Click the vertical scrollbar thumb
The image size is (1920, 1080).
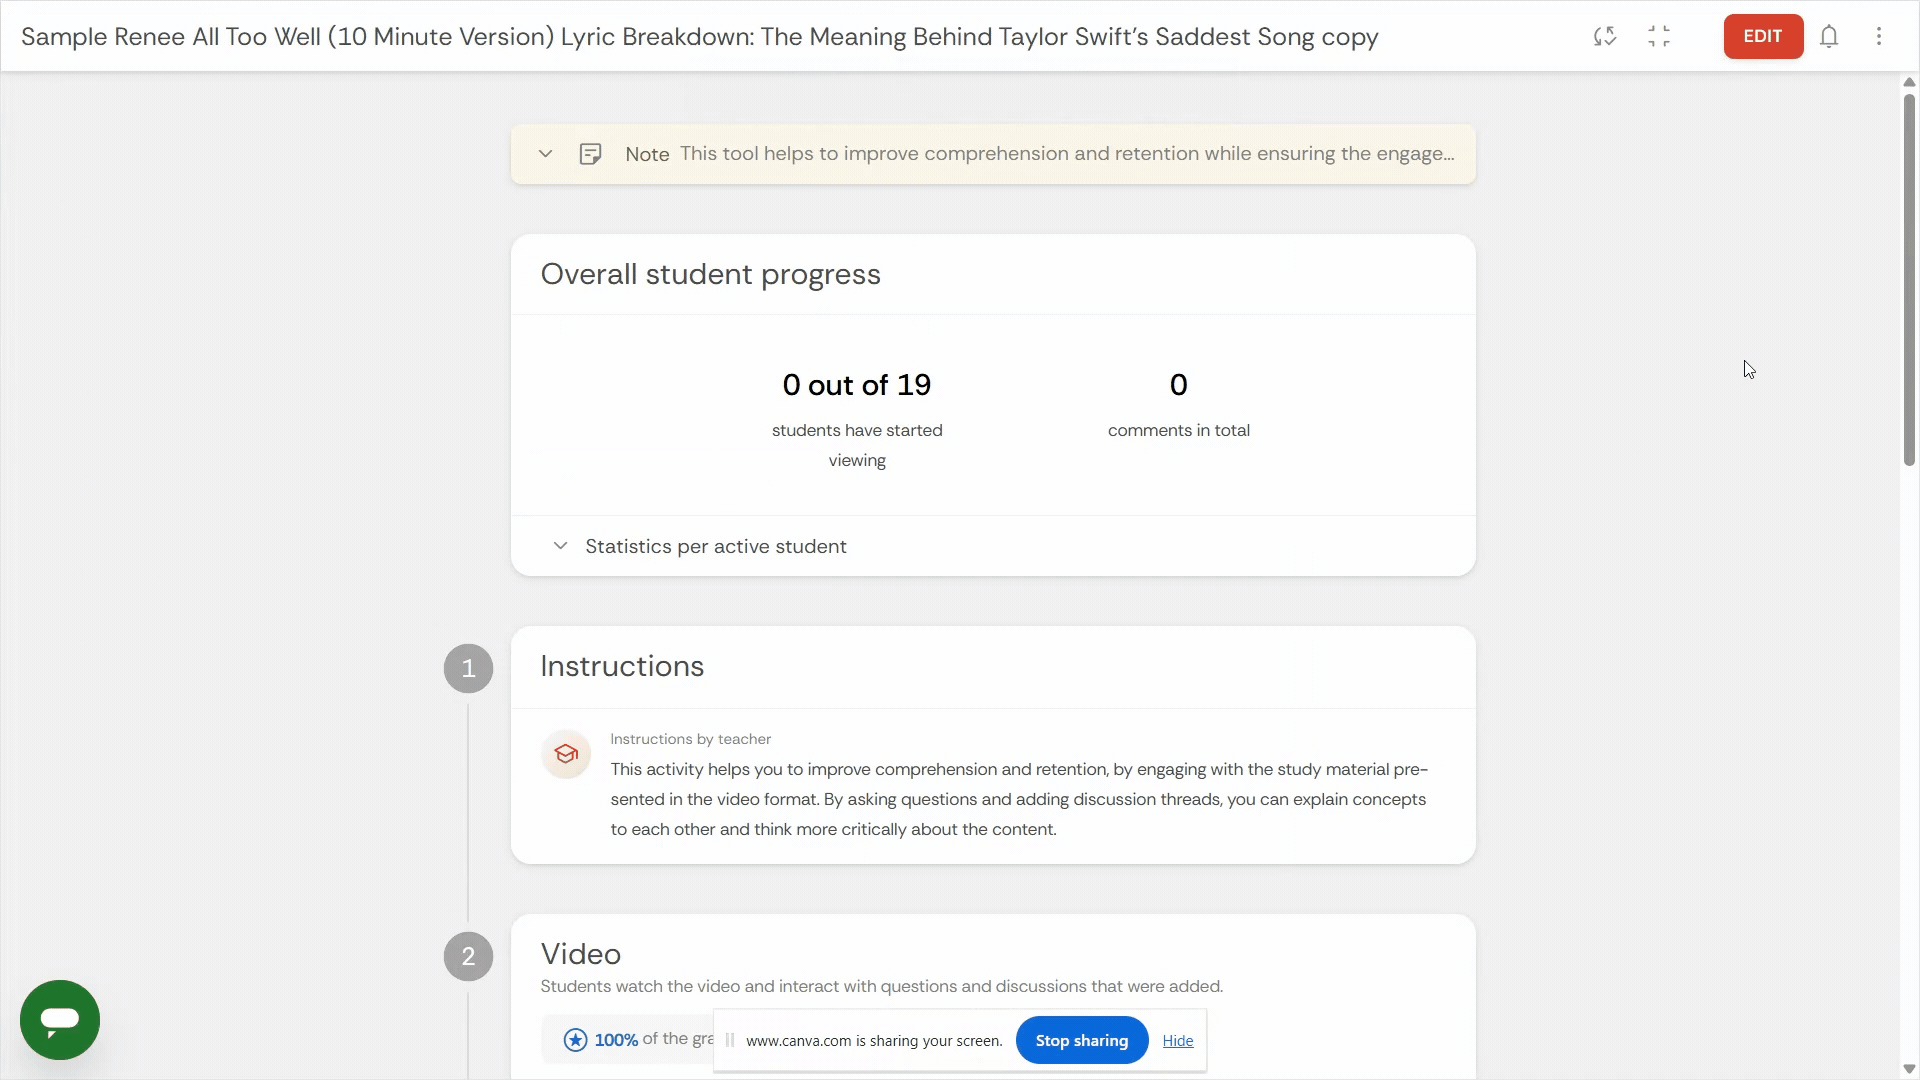point(1909,280)
